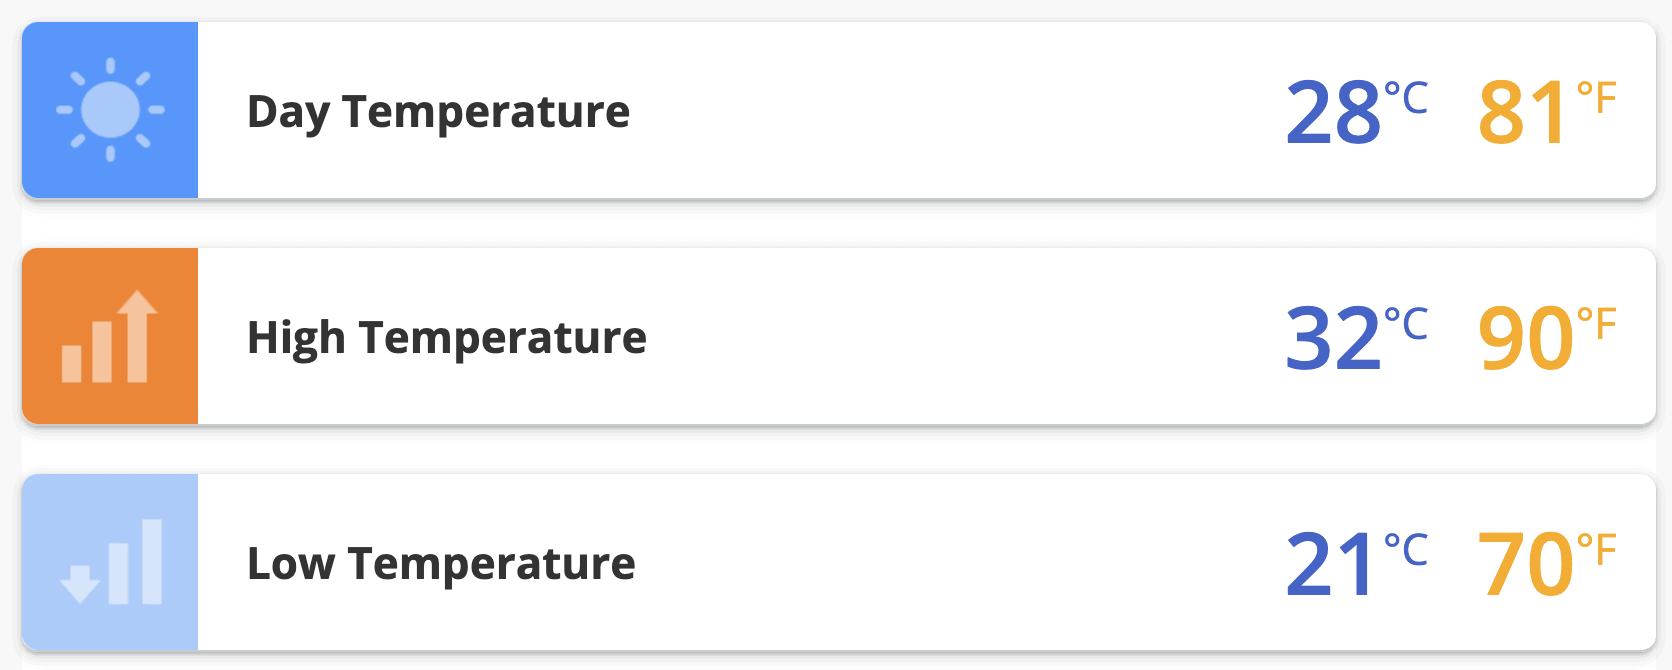Click the blue 32 high Celsius value
This screenshot has width=1672, height=670.
[1333, 340]
